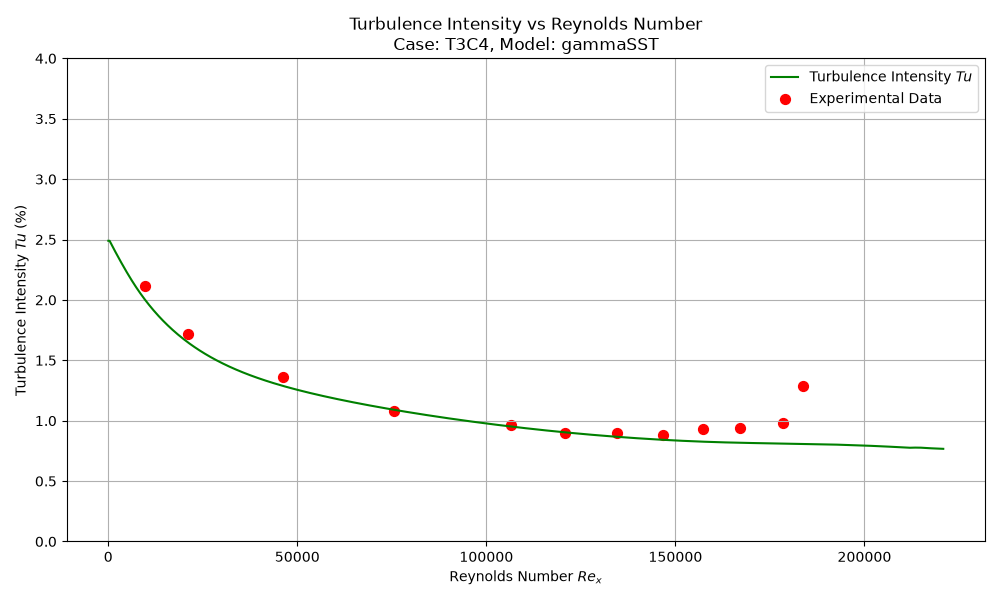Click the 'Turbulence Intensity Tu' legend label
The width and height of the screenshot is (1000, 600).
click(890, 77)
